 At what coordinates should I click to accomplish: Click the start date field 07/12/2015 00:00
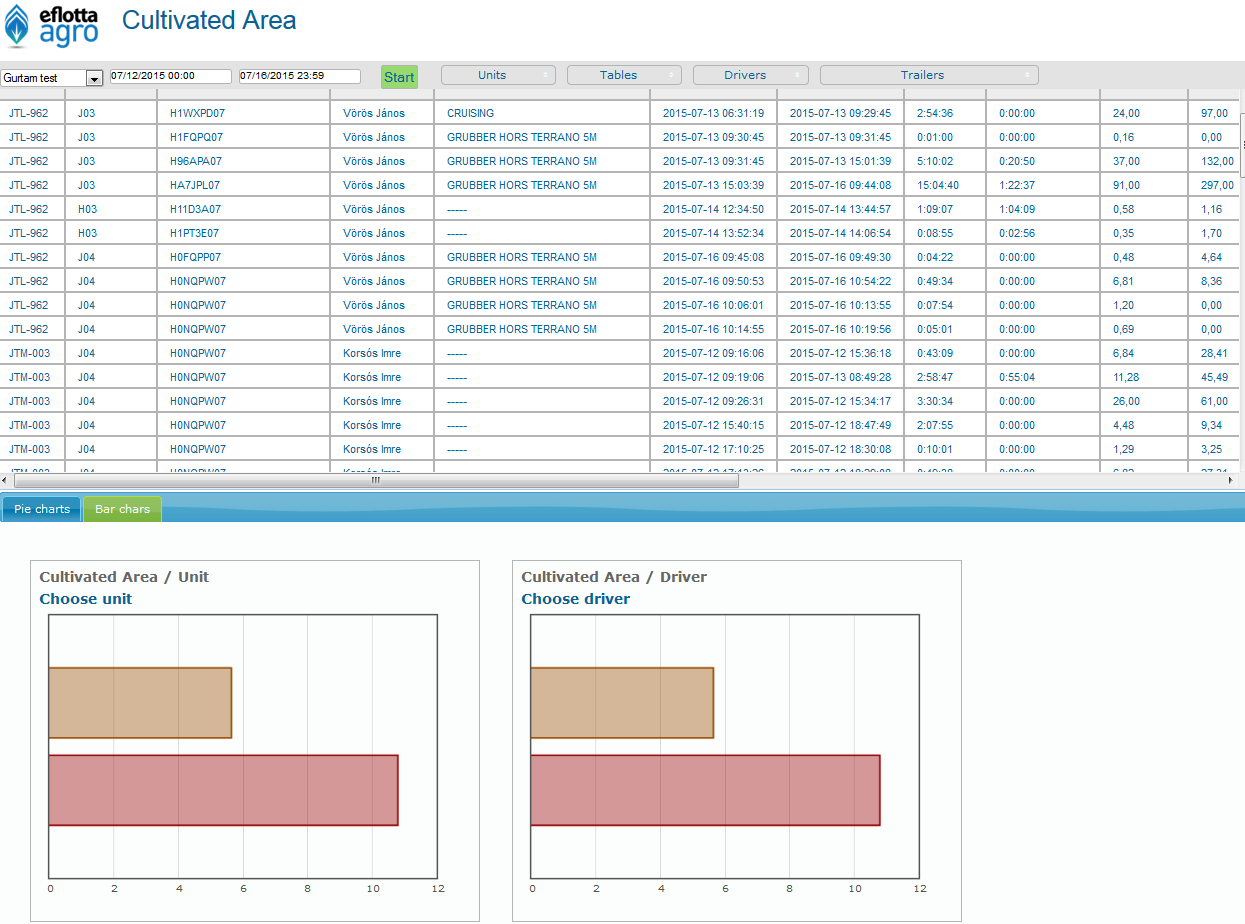coord(170,76)
